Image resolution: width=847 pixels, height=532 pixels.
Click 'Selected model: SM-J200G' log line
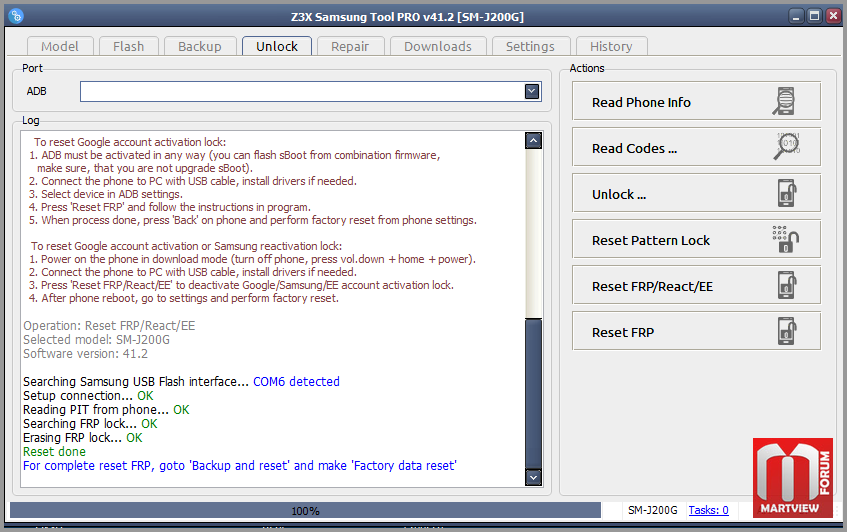[x=96, y=340]
